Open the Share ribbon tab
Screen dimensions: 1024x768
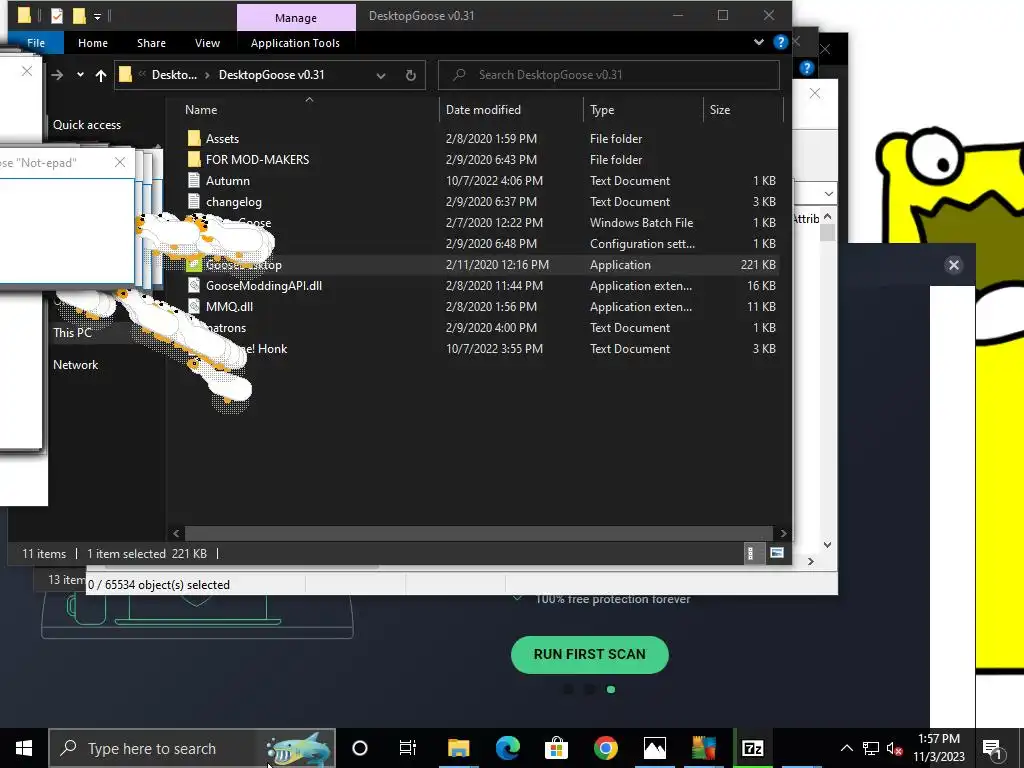(x=152, y=43)
